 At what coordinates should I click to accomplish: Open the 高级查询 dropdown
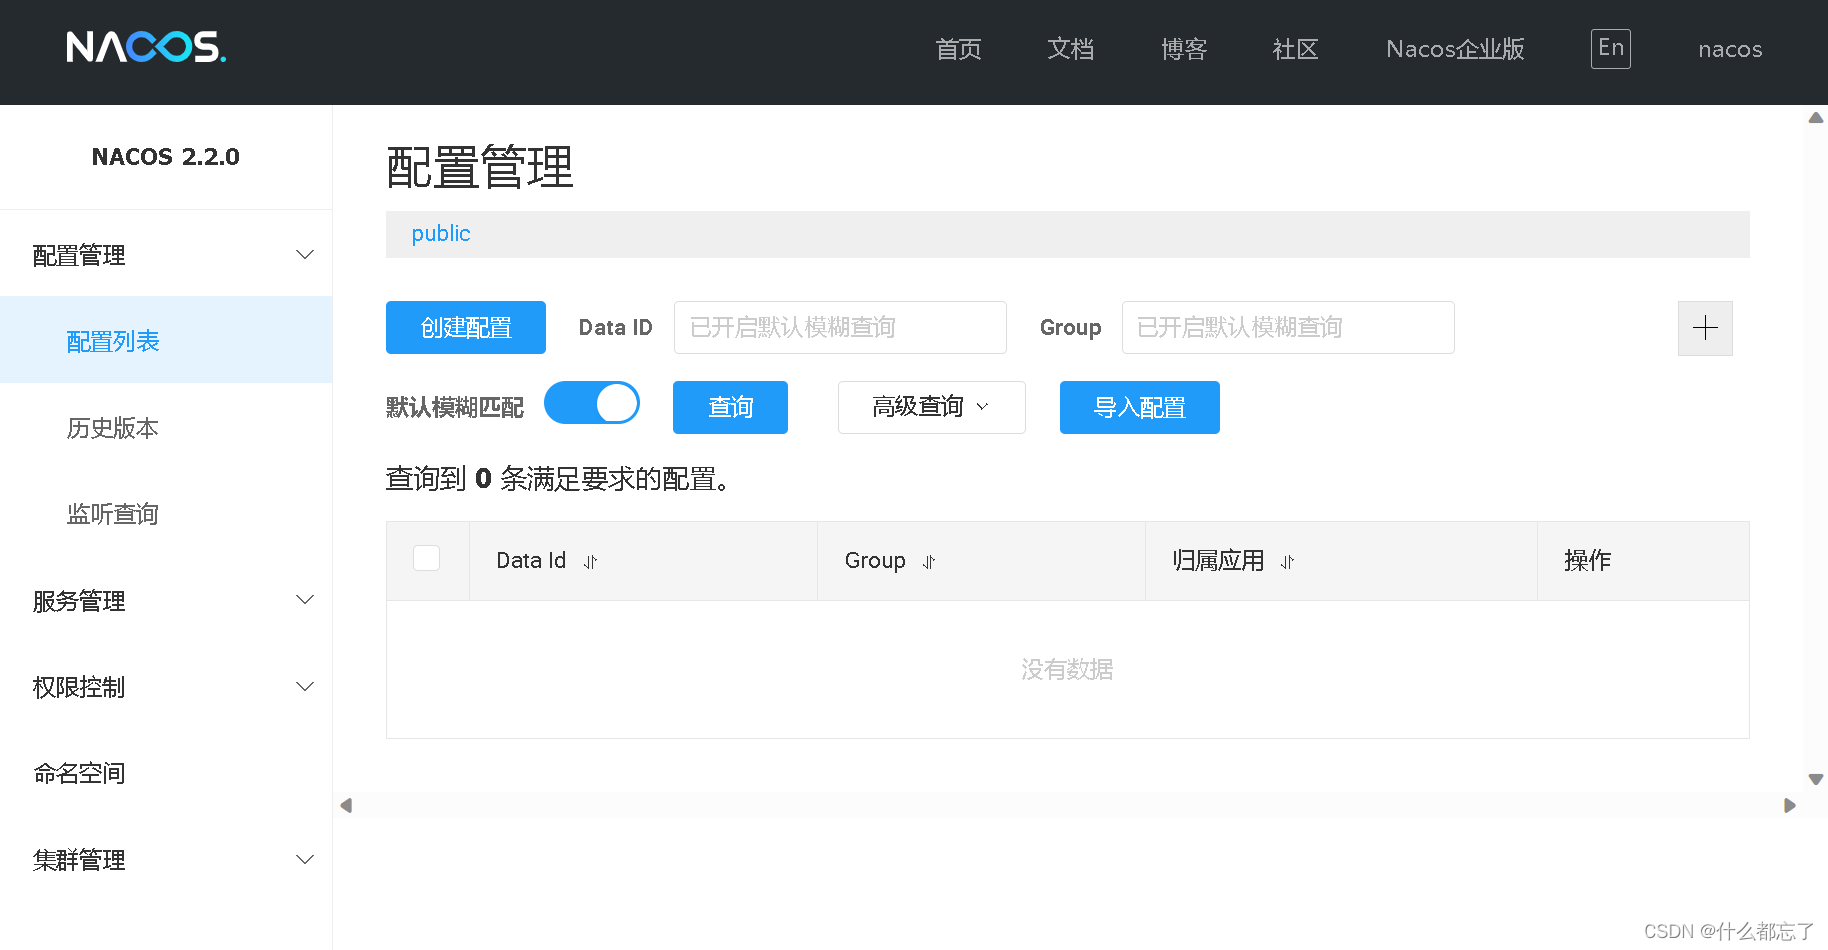[932, 407]
